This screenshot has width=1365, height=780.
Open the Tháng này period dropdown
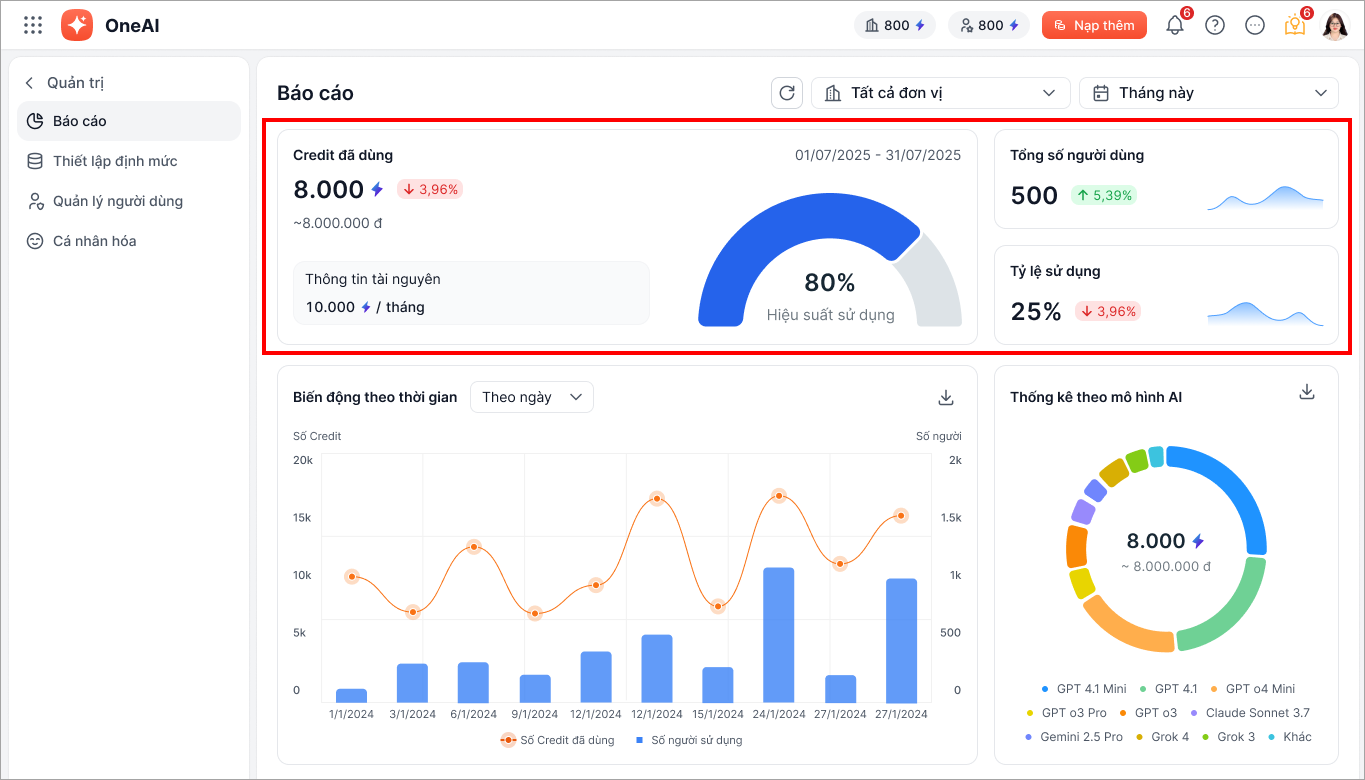1208,93
